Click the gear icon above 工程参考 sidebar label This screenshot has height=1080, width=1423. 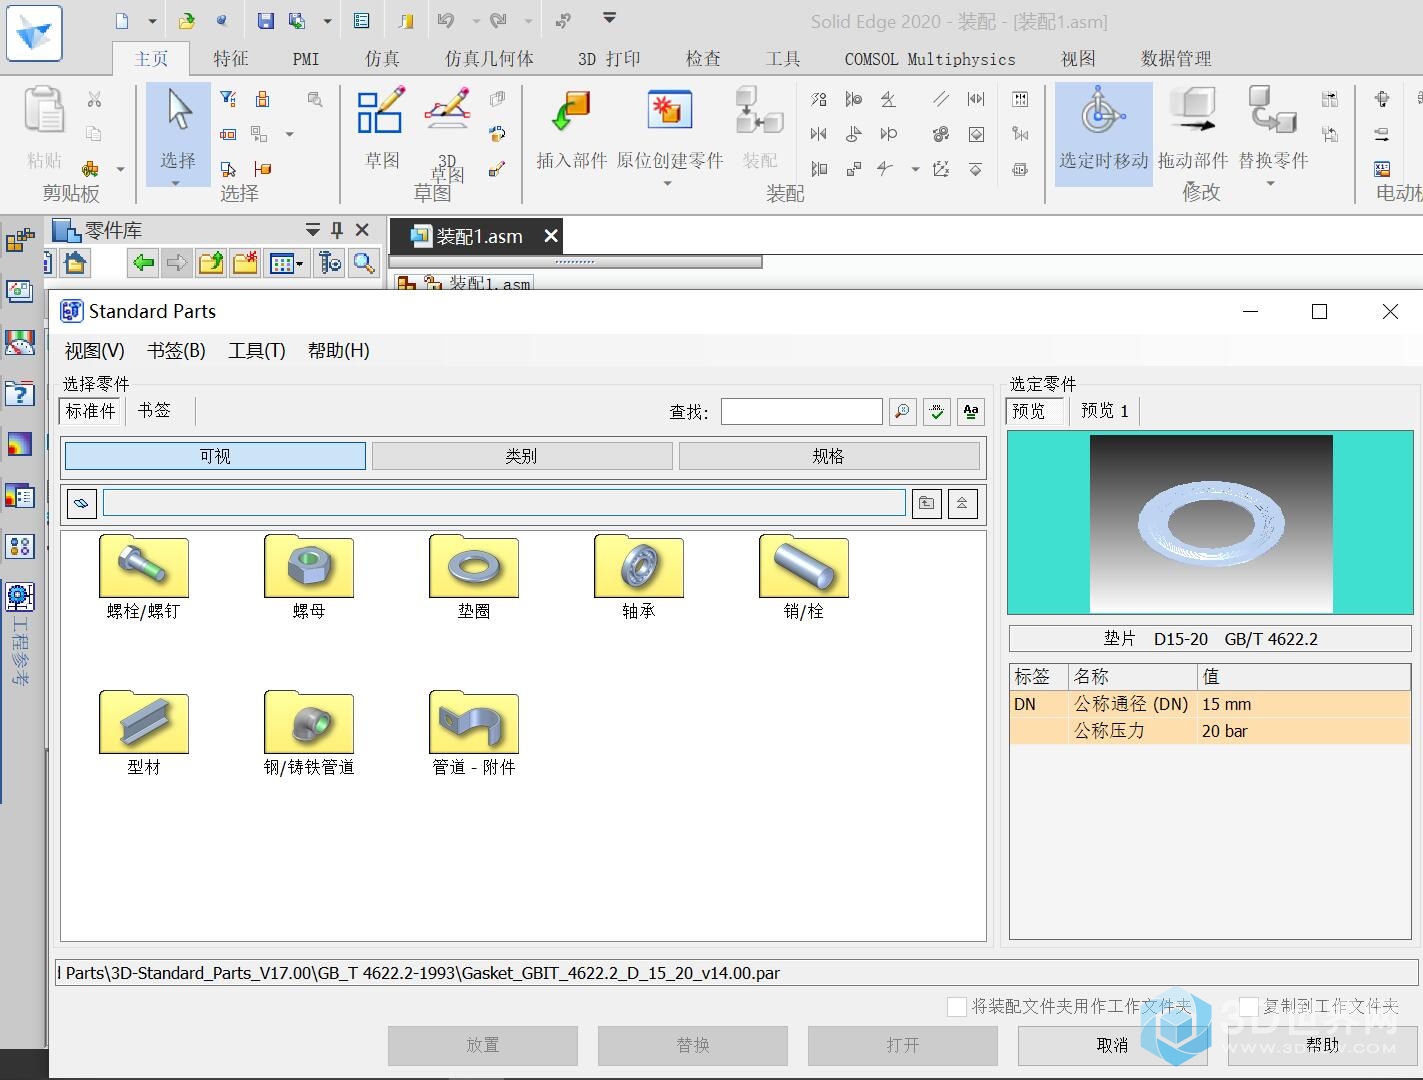pos(19,597)
